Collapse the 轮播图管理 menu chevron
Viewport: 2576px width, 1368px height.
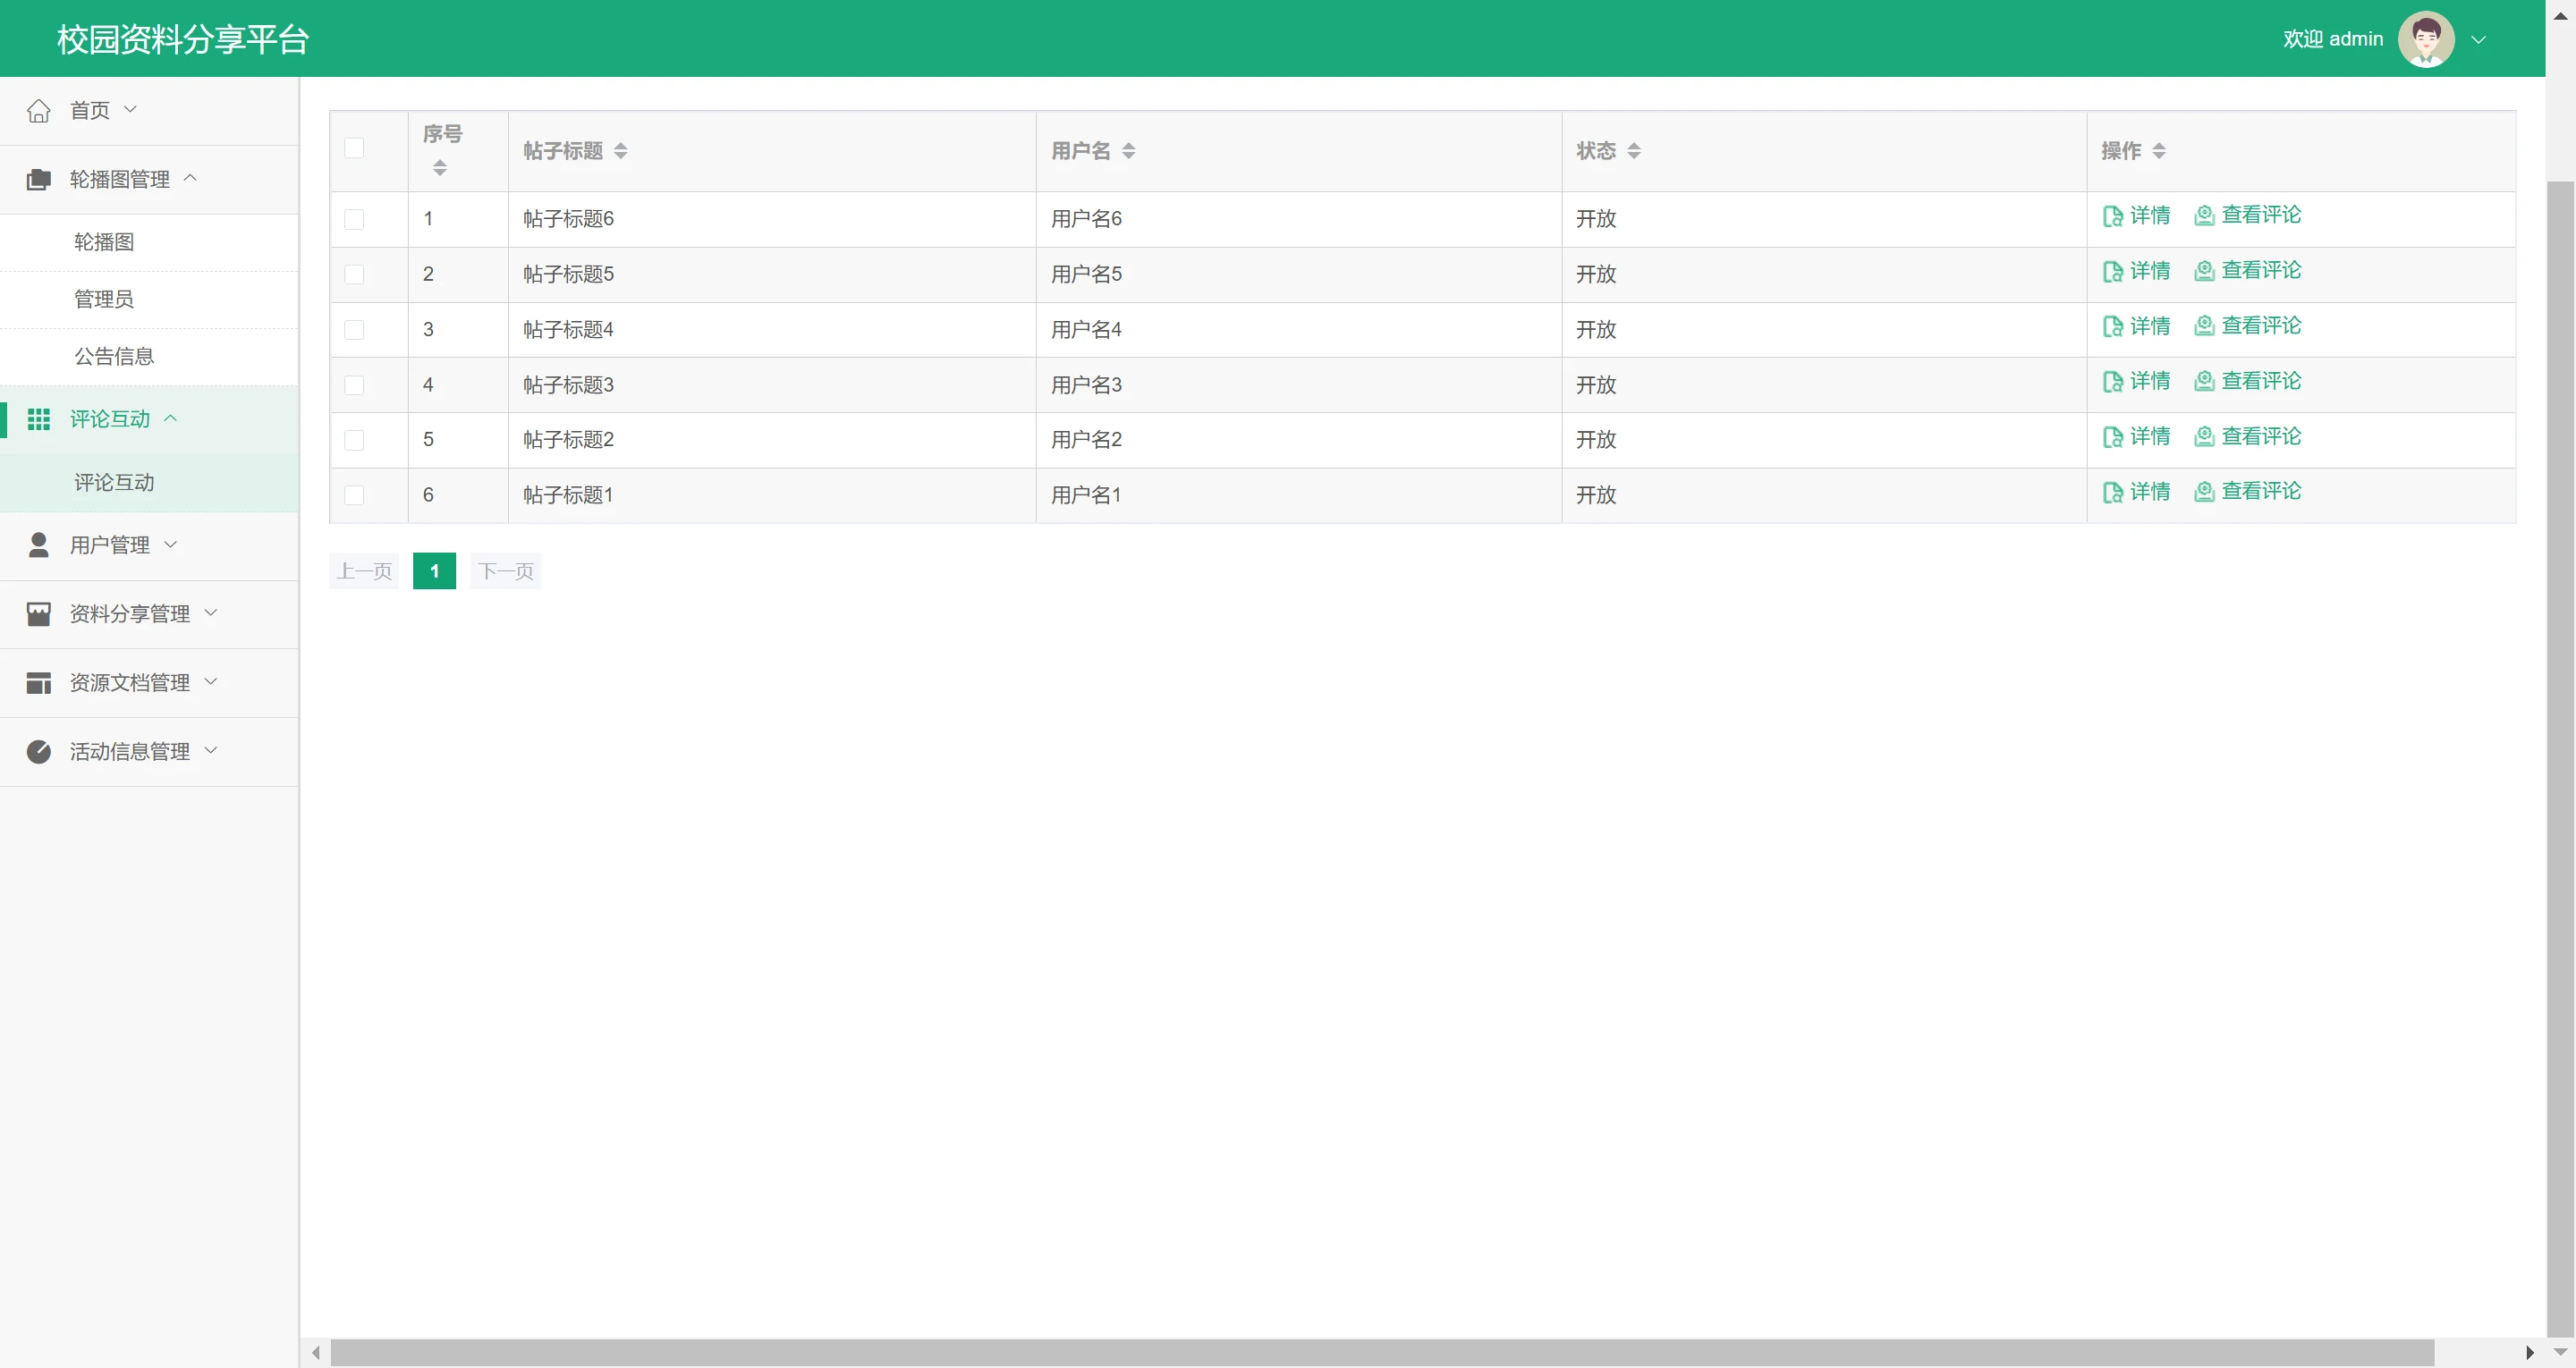(x=190, y=178)
